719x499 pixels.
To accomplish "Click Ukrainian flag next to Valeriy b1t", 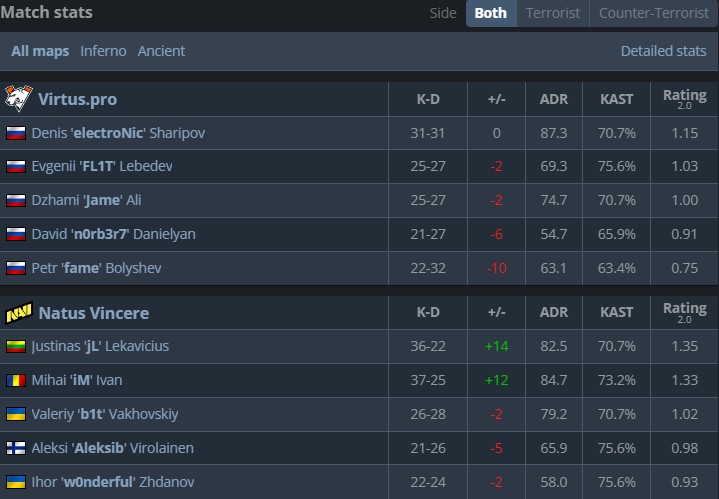I will click(x=16, y=414).
